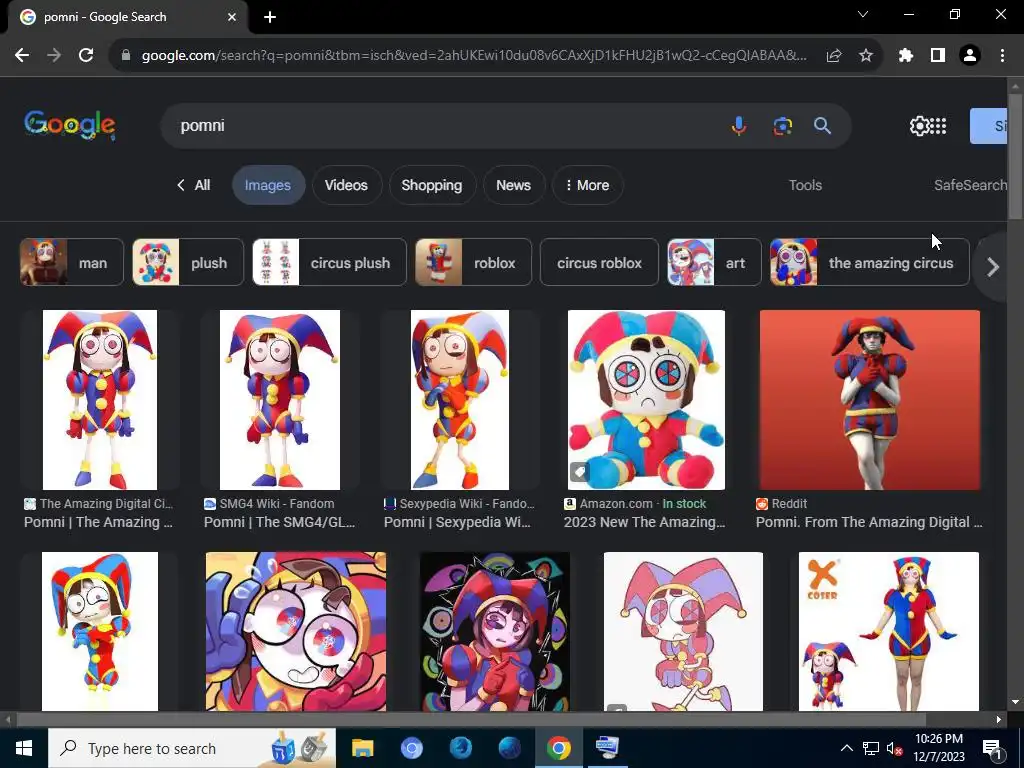
Task: Open the SMG4 Wiki Pomni image
Action: [x=280, y=400]
